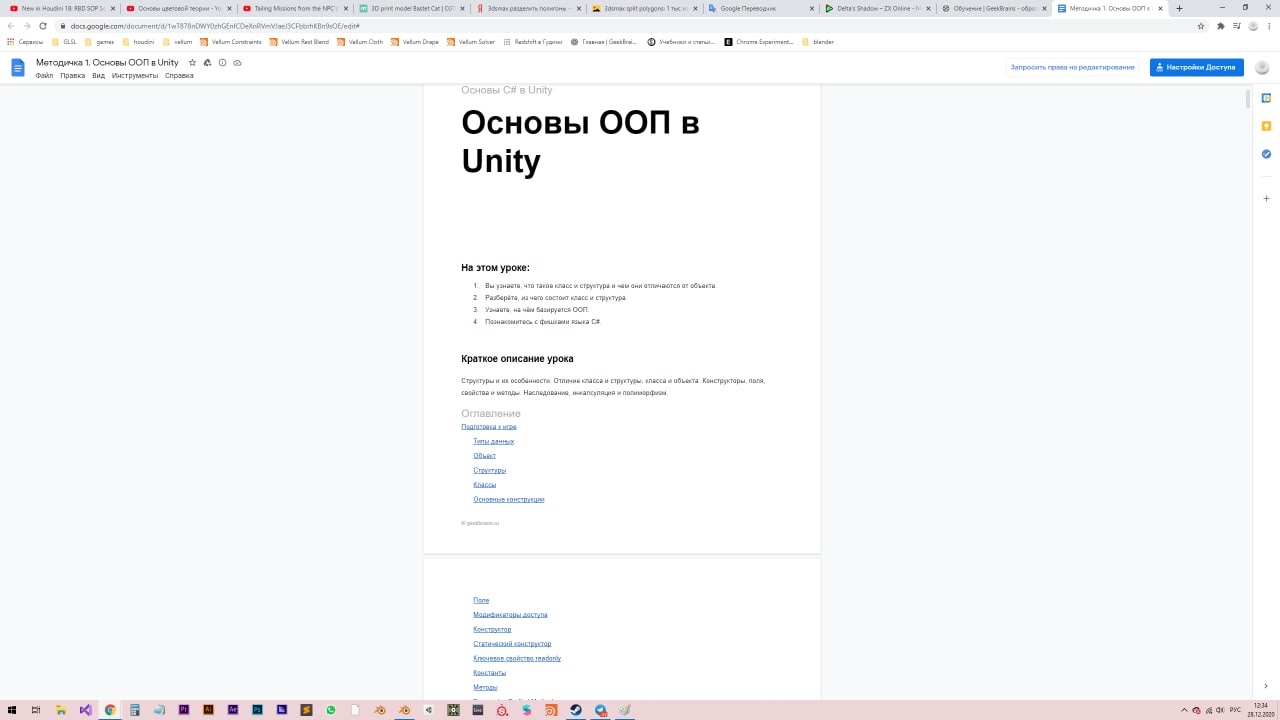Click the address bar URL
This screenshot has width=1280, height=720.
[x=215, y=26]
